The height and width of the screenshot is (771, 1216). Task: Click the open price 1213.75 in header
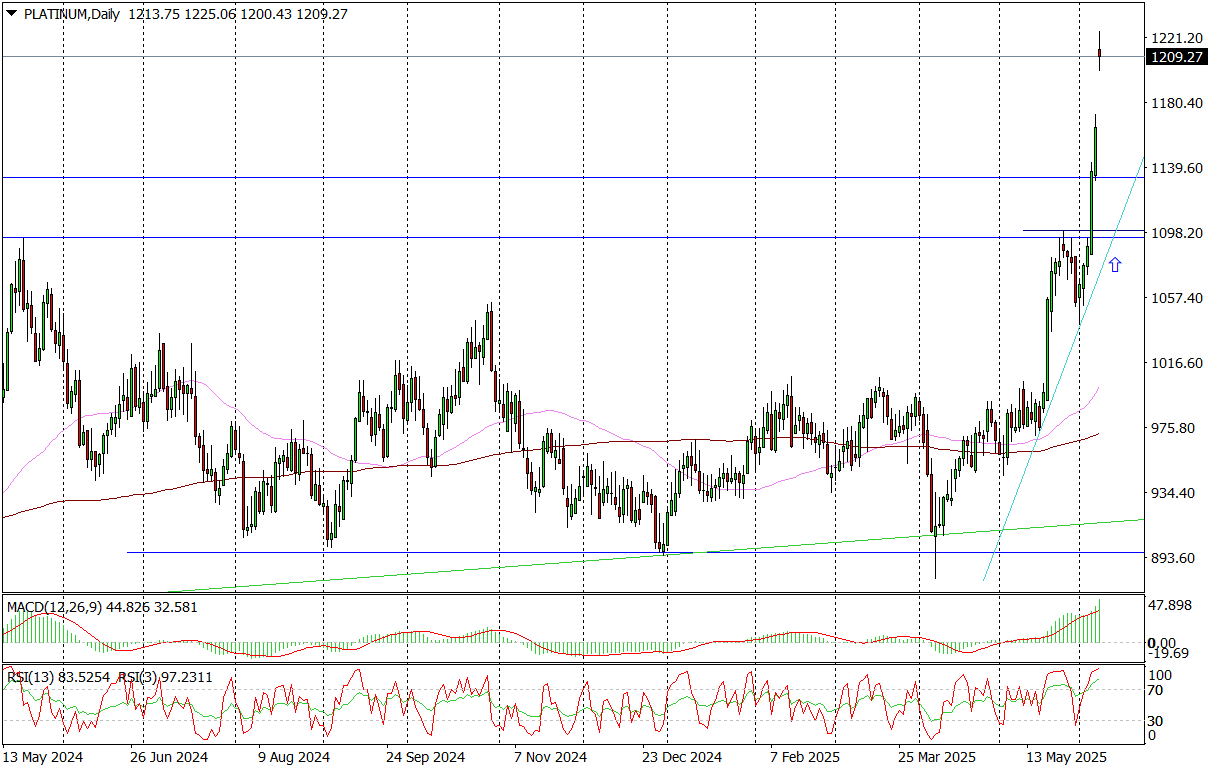tap(153, 15)
